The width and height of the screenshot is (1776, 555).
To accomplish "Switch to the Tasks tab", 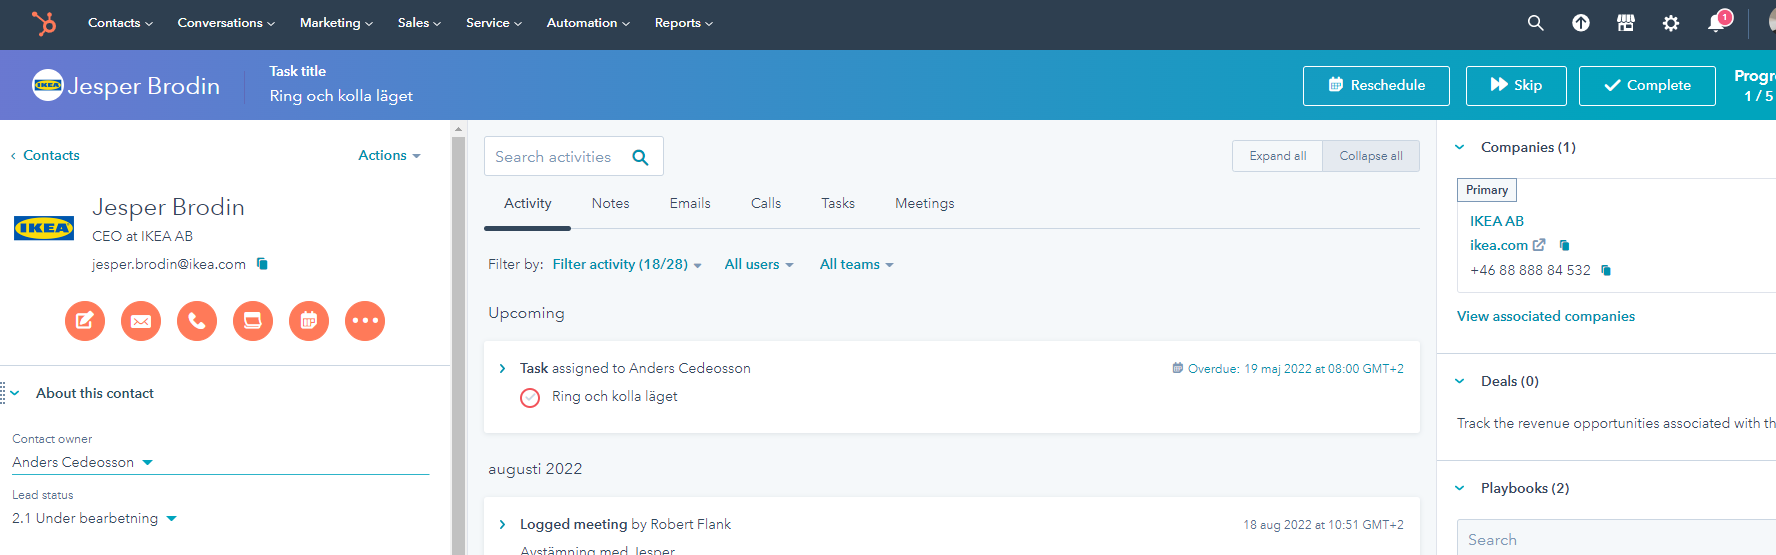I will [838, 204].
